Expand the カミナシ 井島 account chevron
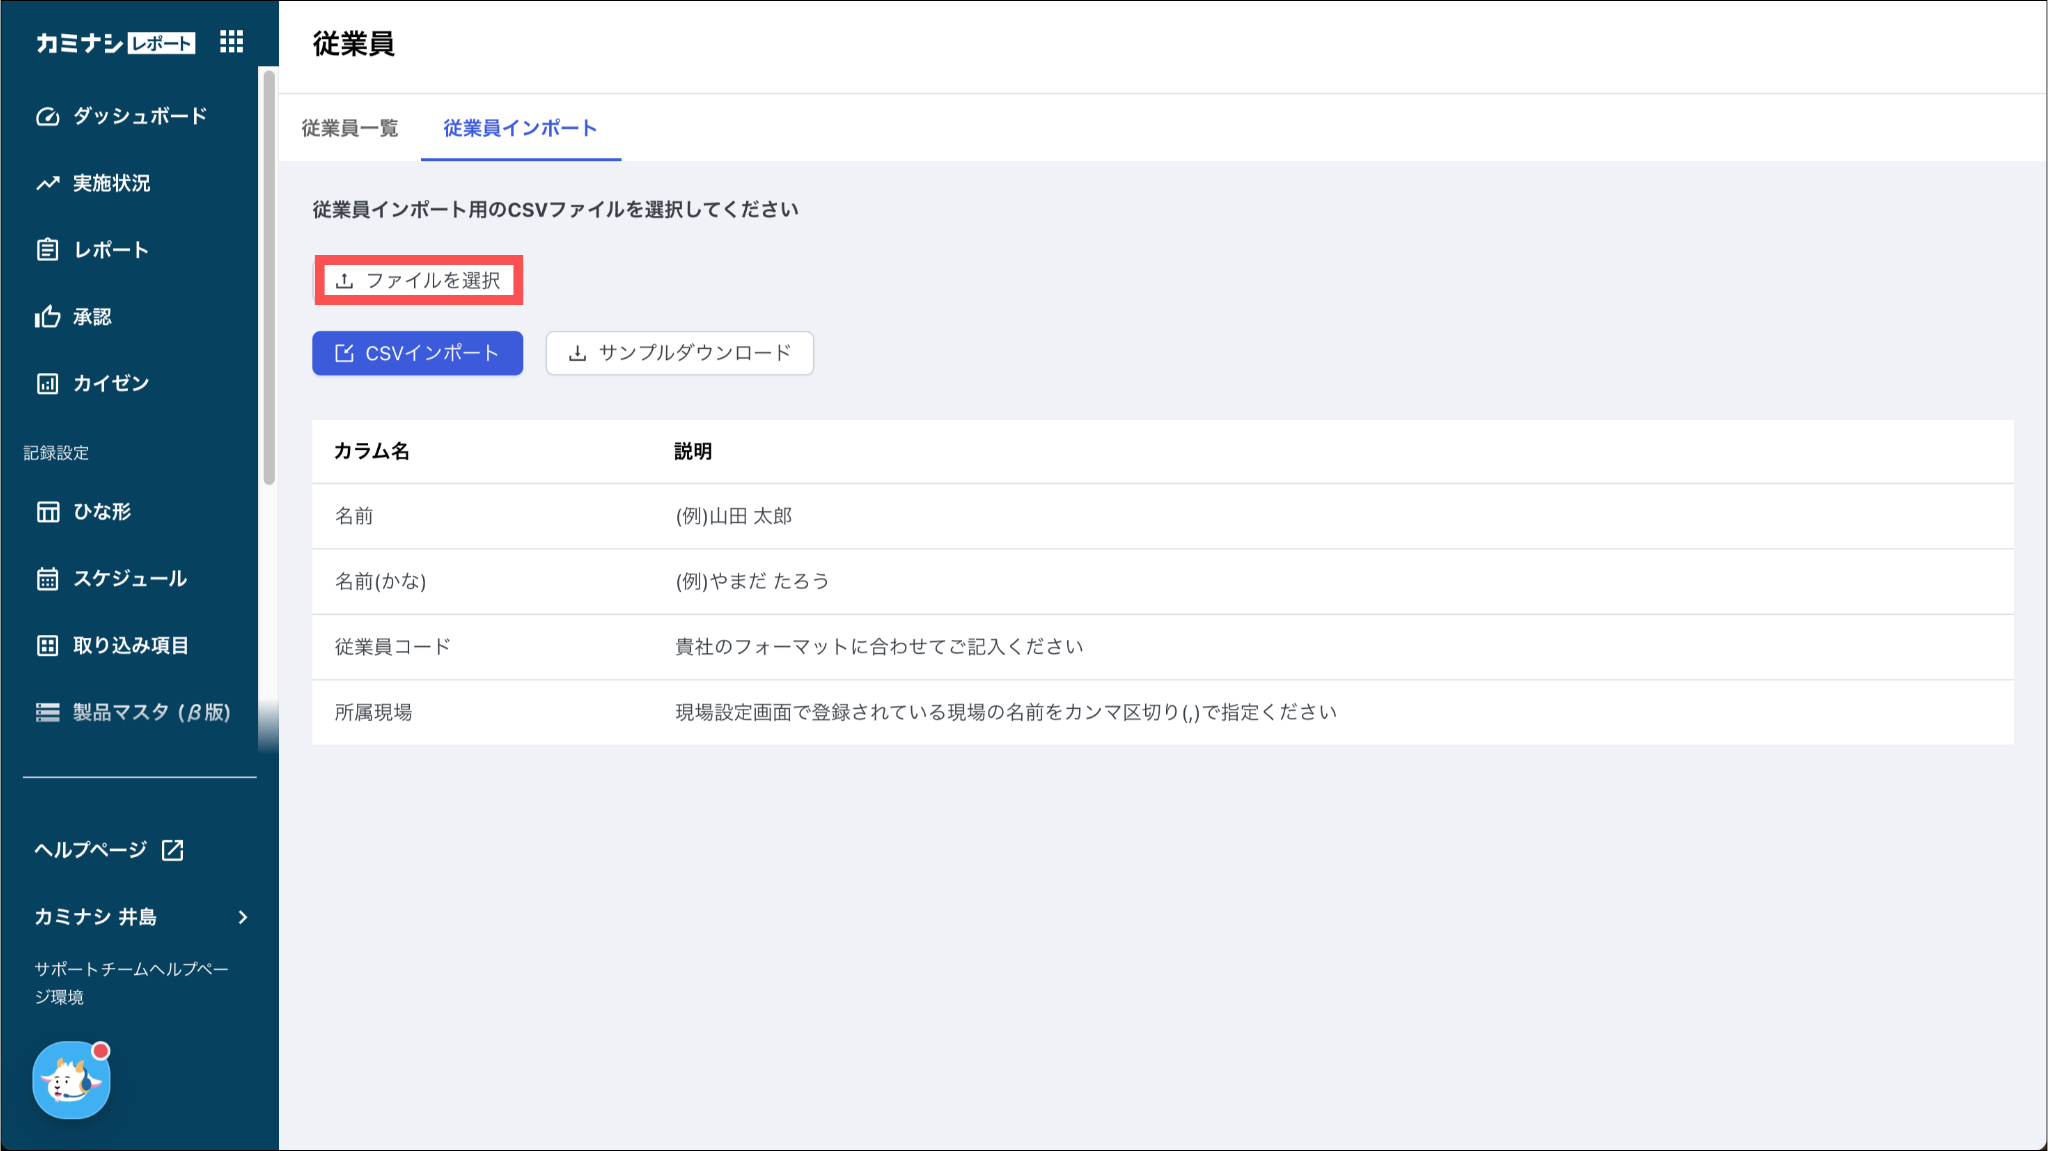Viewport: 2048px width, 1151px height. point(242,917)
